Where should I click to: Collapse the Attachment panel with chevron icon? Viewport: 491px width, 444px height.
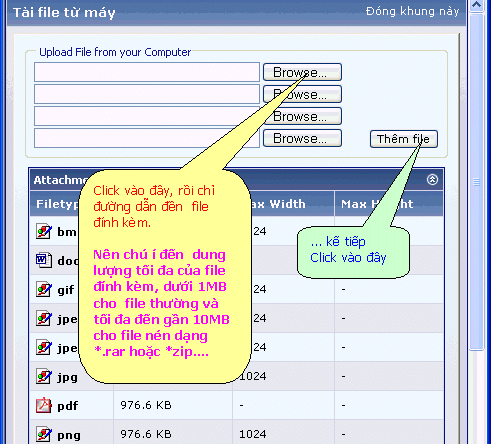click(432, 180)
